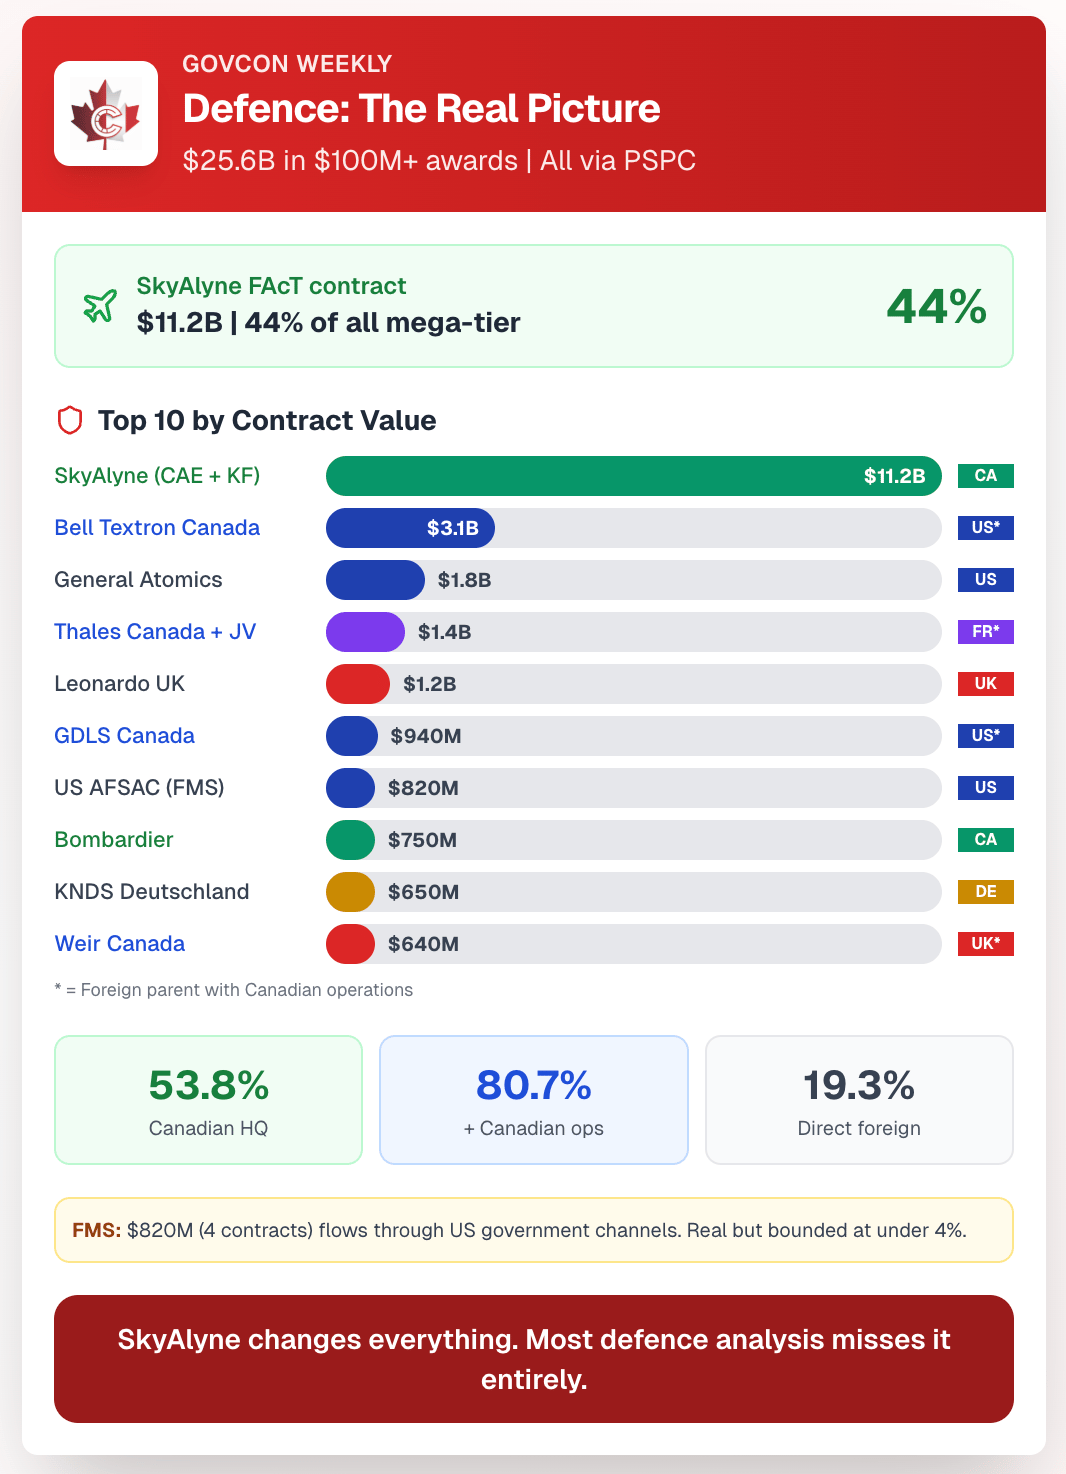This screenshot has width=1066, height=1474.
Task: Click the CA badge for SkyAlyne
Action: [x=985, y=476]
